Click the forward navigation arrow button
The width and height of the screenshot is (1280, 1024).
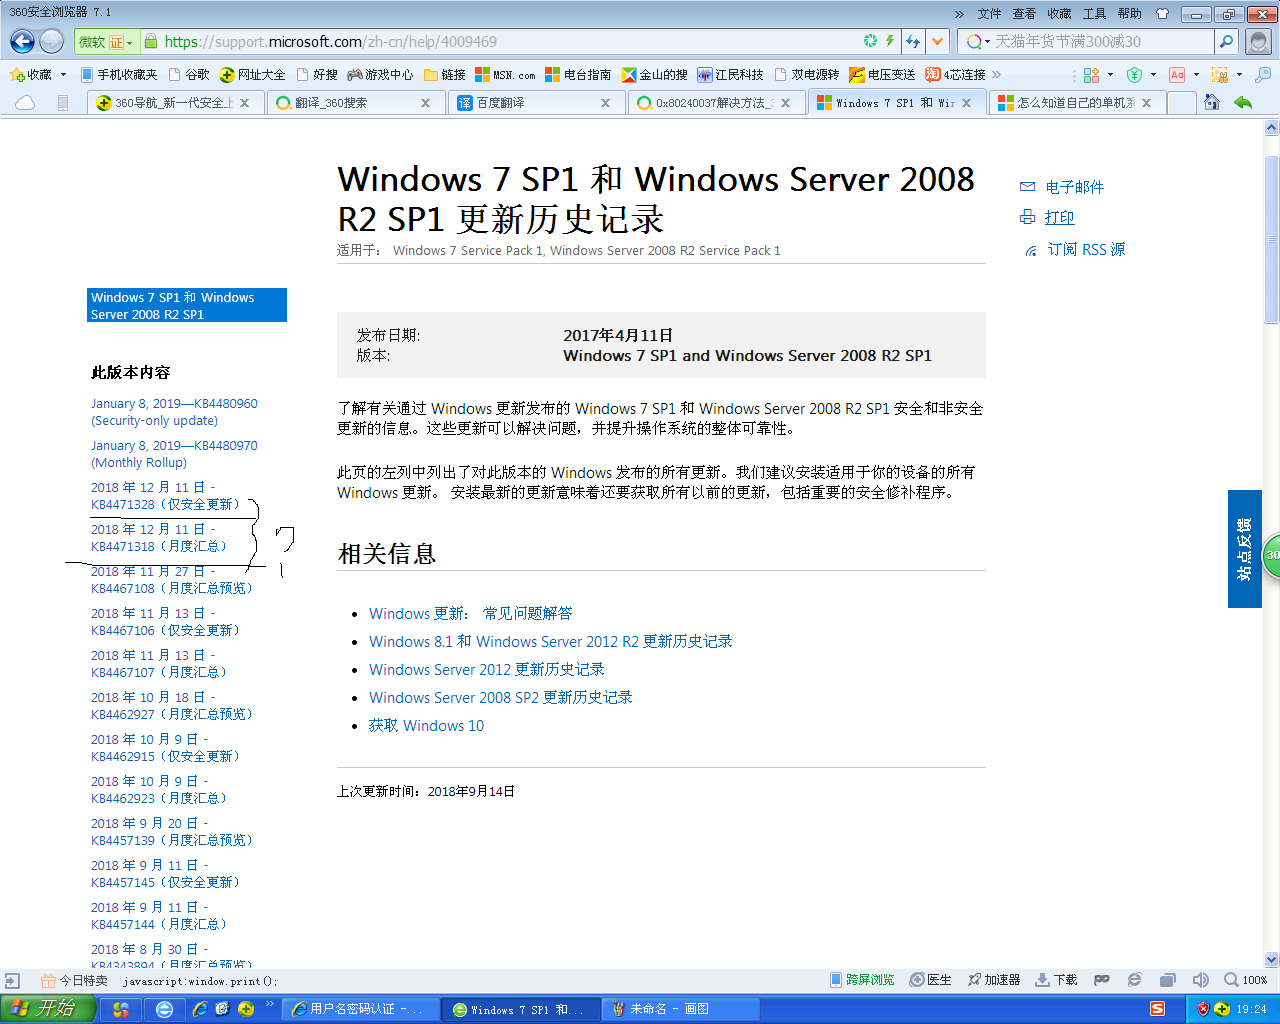pyautogui.click(x=52, y=41)
